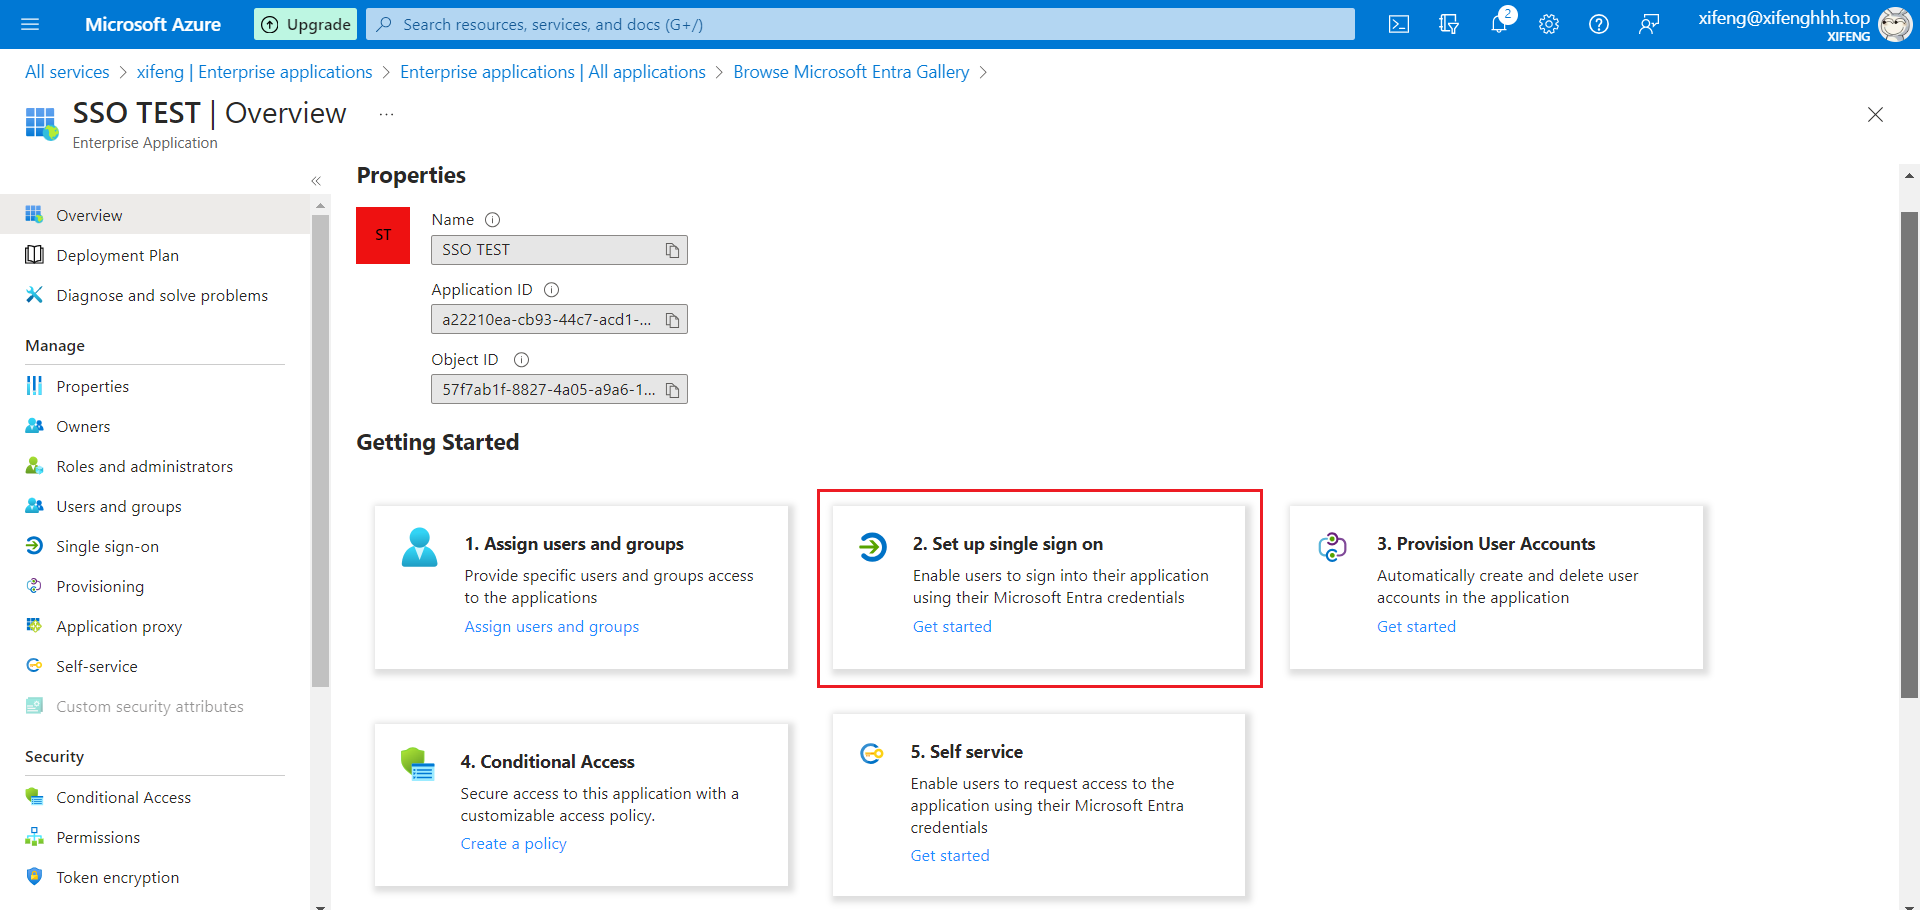Click the SSO TEST enterprise application icon
The width and height of the screenshot is (1920, 910).
click(41, 123)
